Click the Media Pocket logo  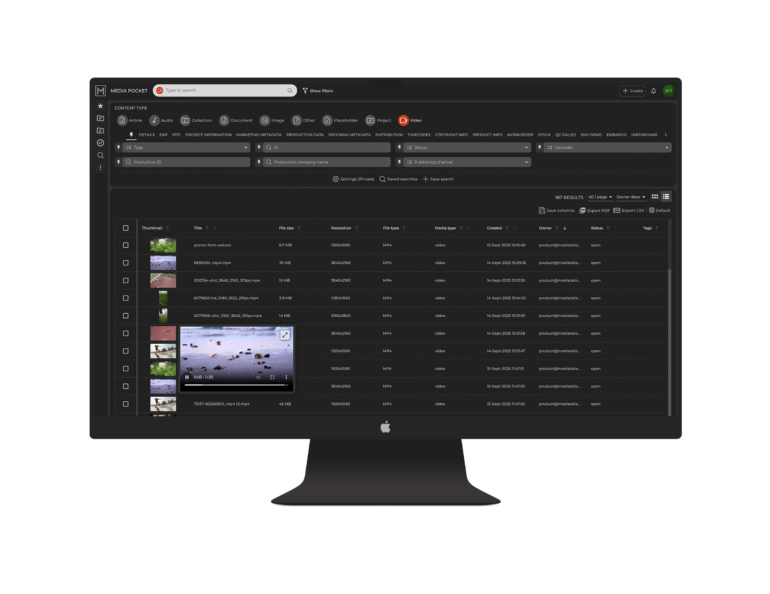tap(101, 90)
